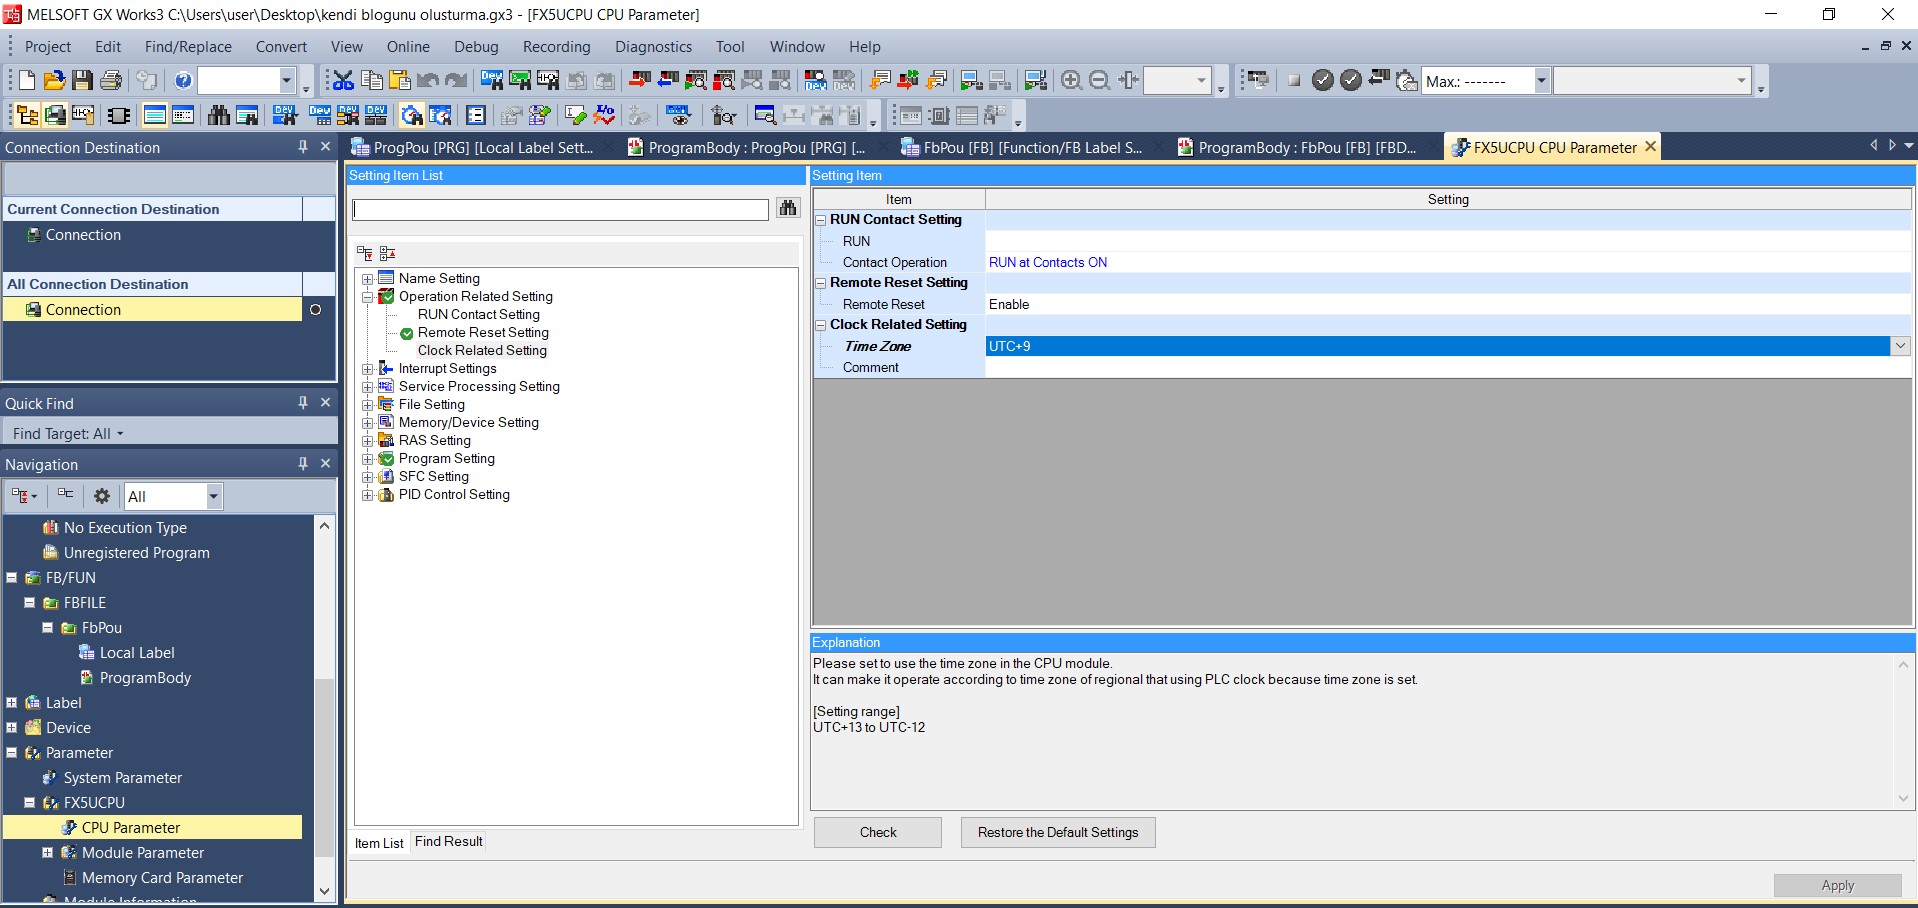Open the Find Target All dropdown
The image size is (1918, 908).
coord(68,434)
